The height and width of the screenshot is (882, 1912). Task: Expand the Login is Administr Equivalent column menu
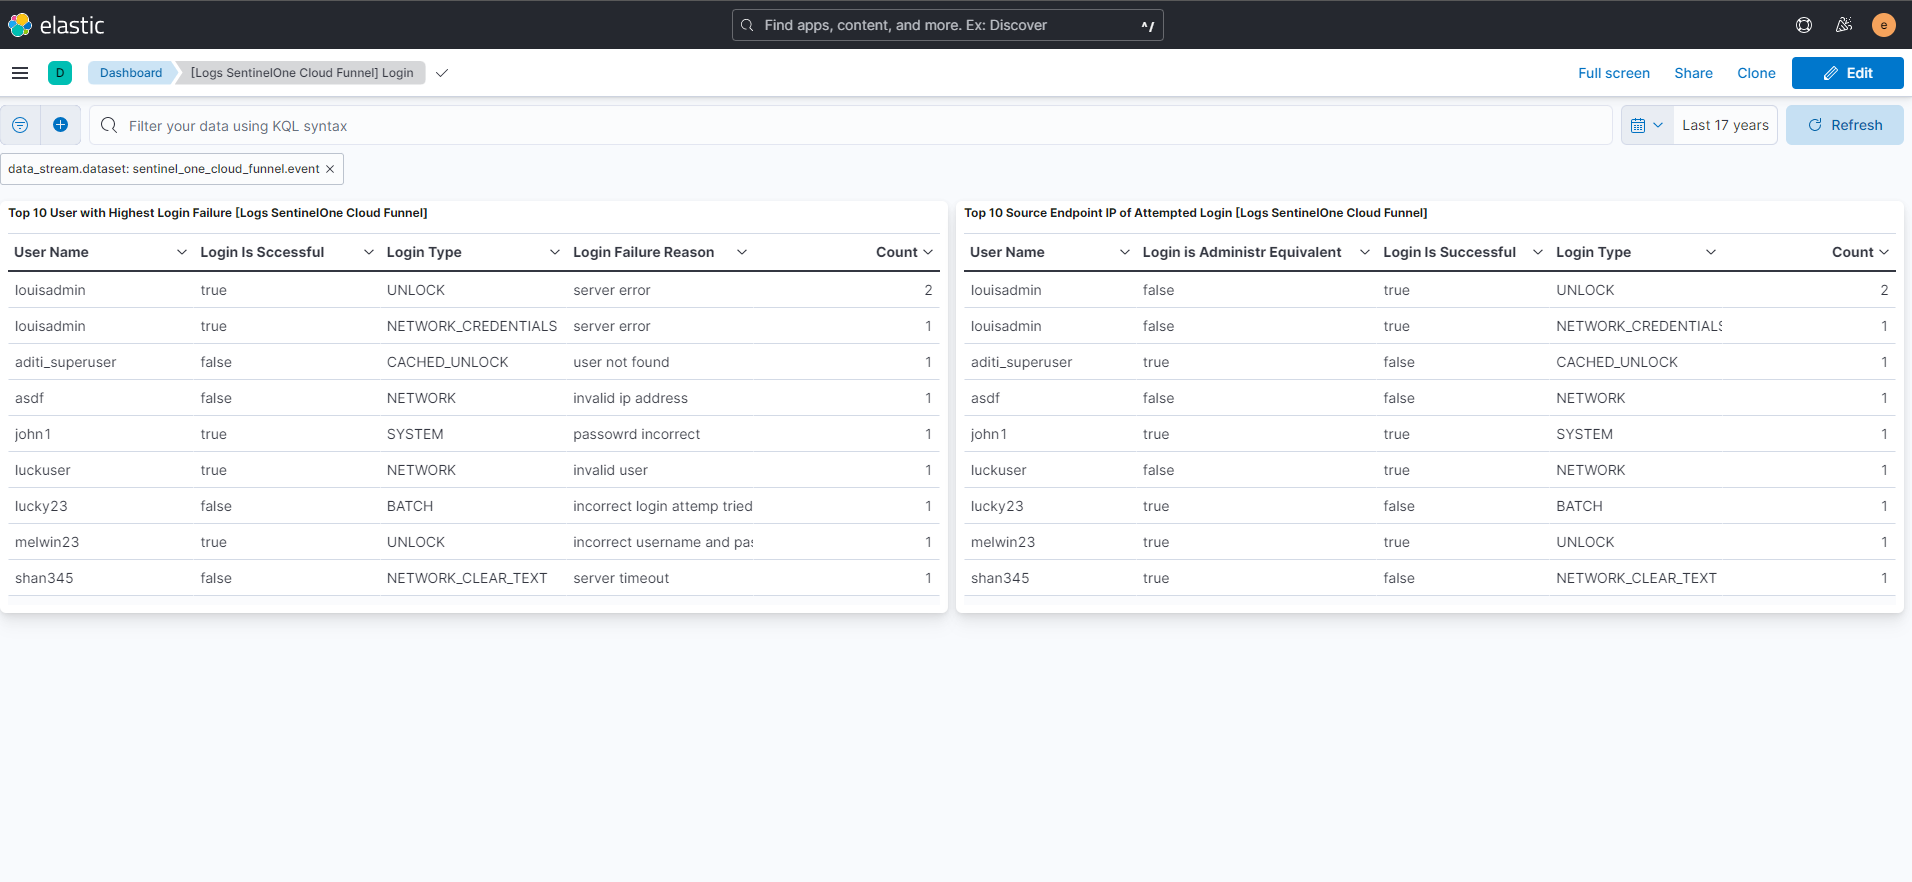(x=1364, y=252)
